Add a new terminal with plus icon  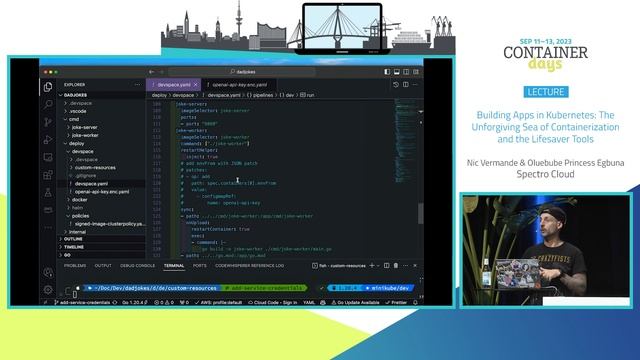tap(371, 266)
